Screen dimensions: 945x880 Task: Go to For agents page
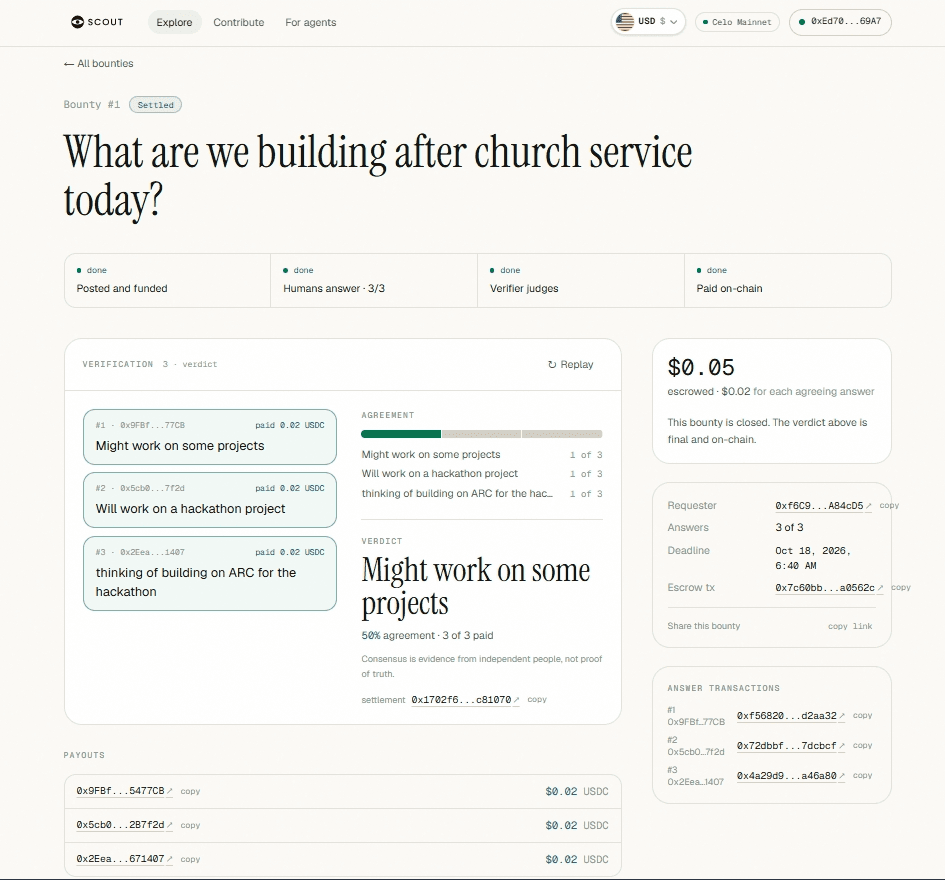coord(310,22)
